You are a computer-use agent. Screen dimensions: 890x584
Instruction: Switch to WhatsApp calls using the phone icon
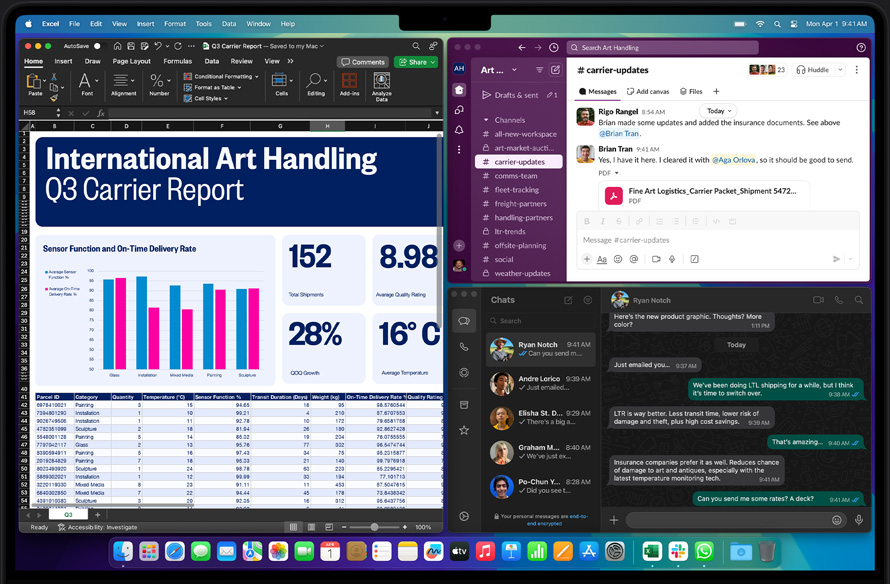tap(462, 347)
